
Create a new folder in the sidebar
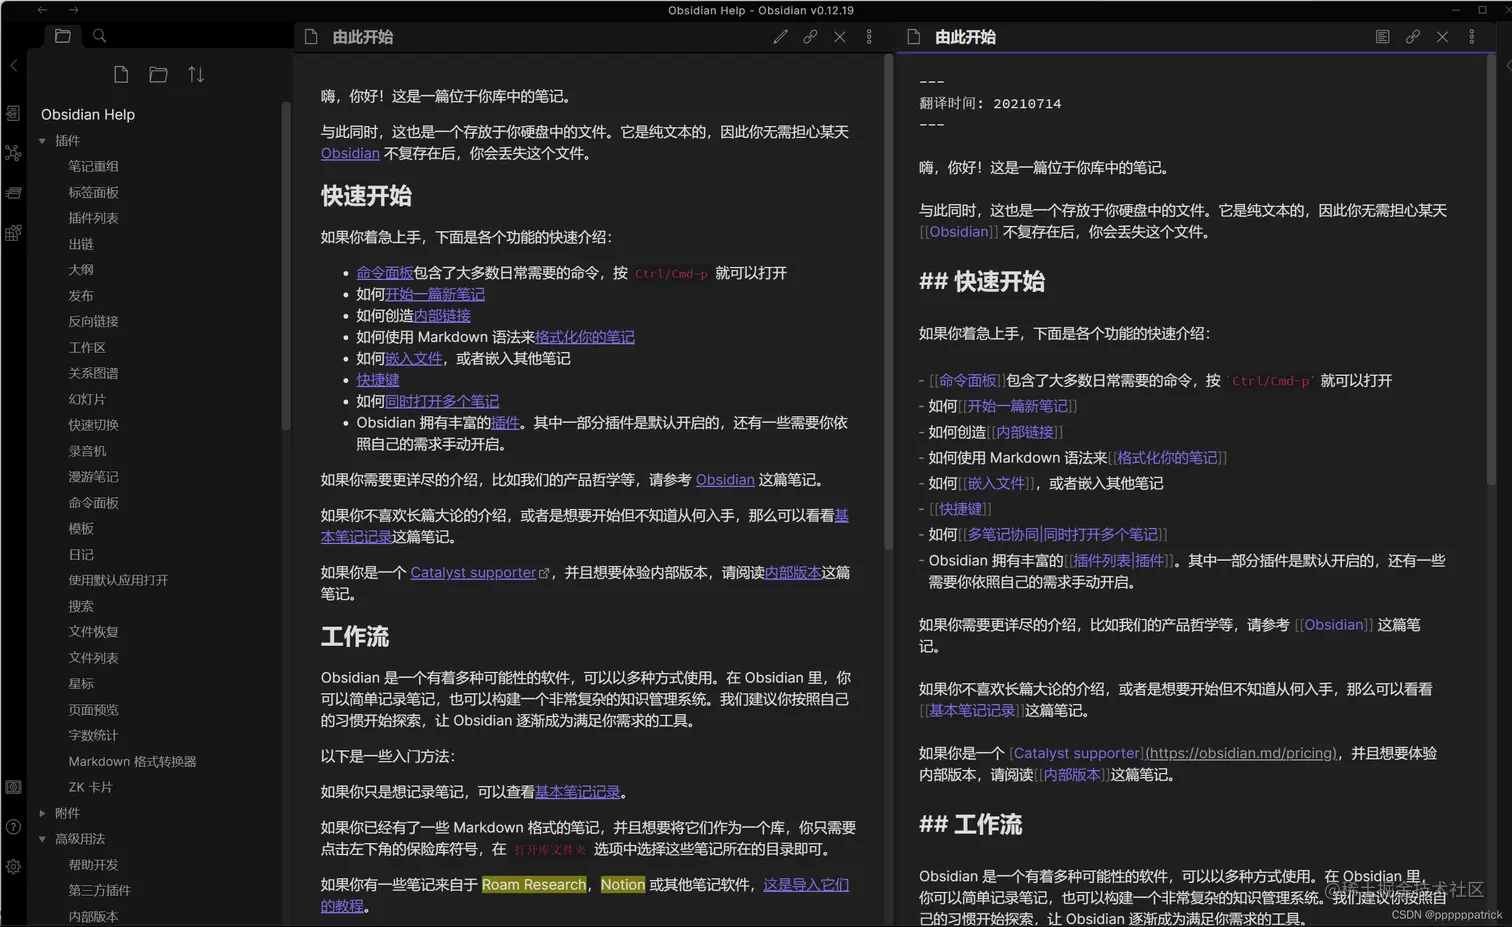(x=158, y=73)
